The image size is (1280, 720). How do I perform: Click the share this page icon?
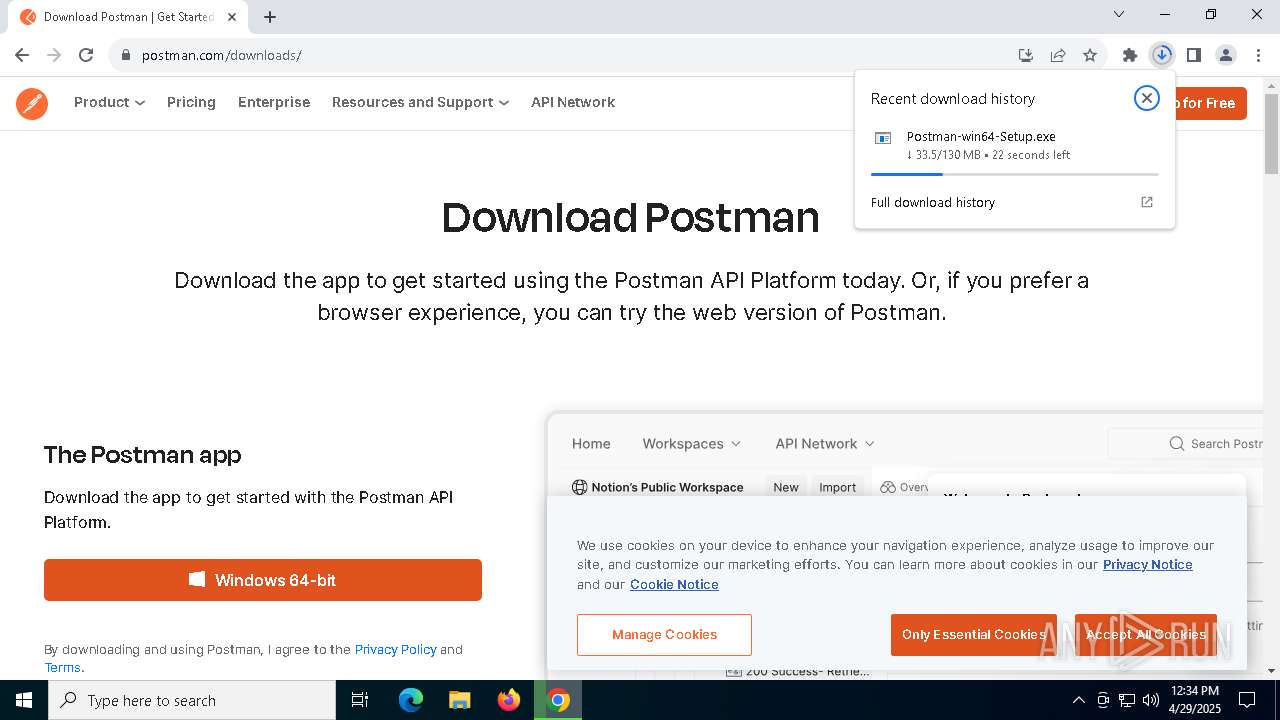(x=1058, y=55)
